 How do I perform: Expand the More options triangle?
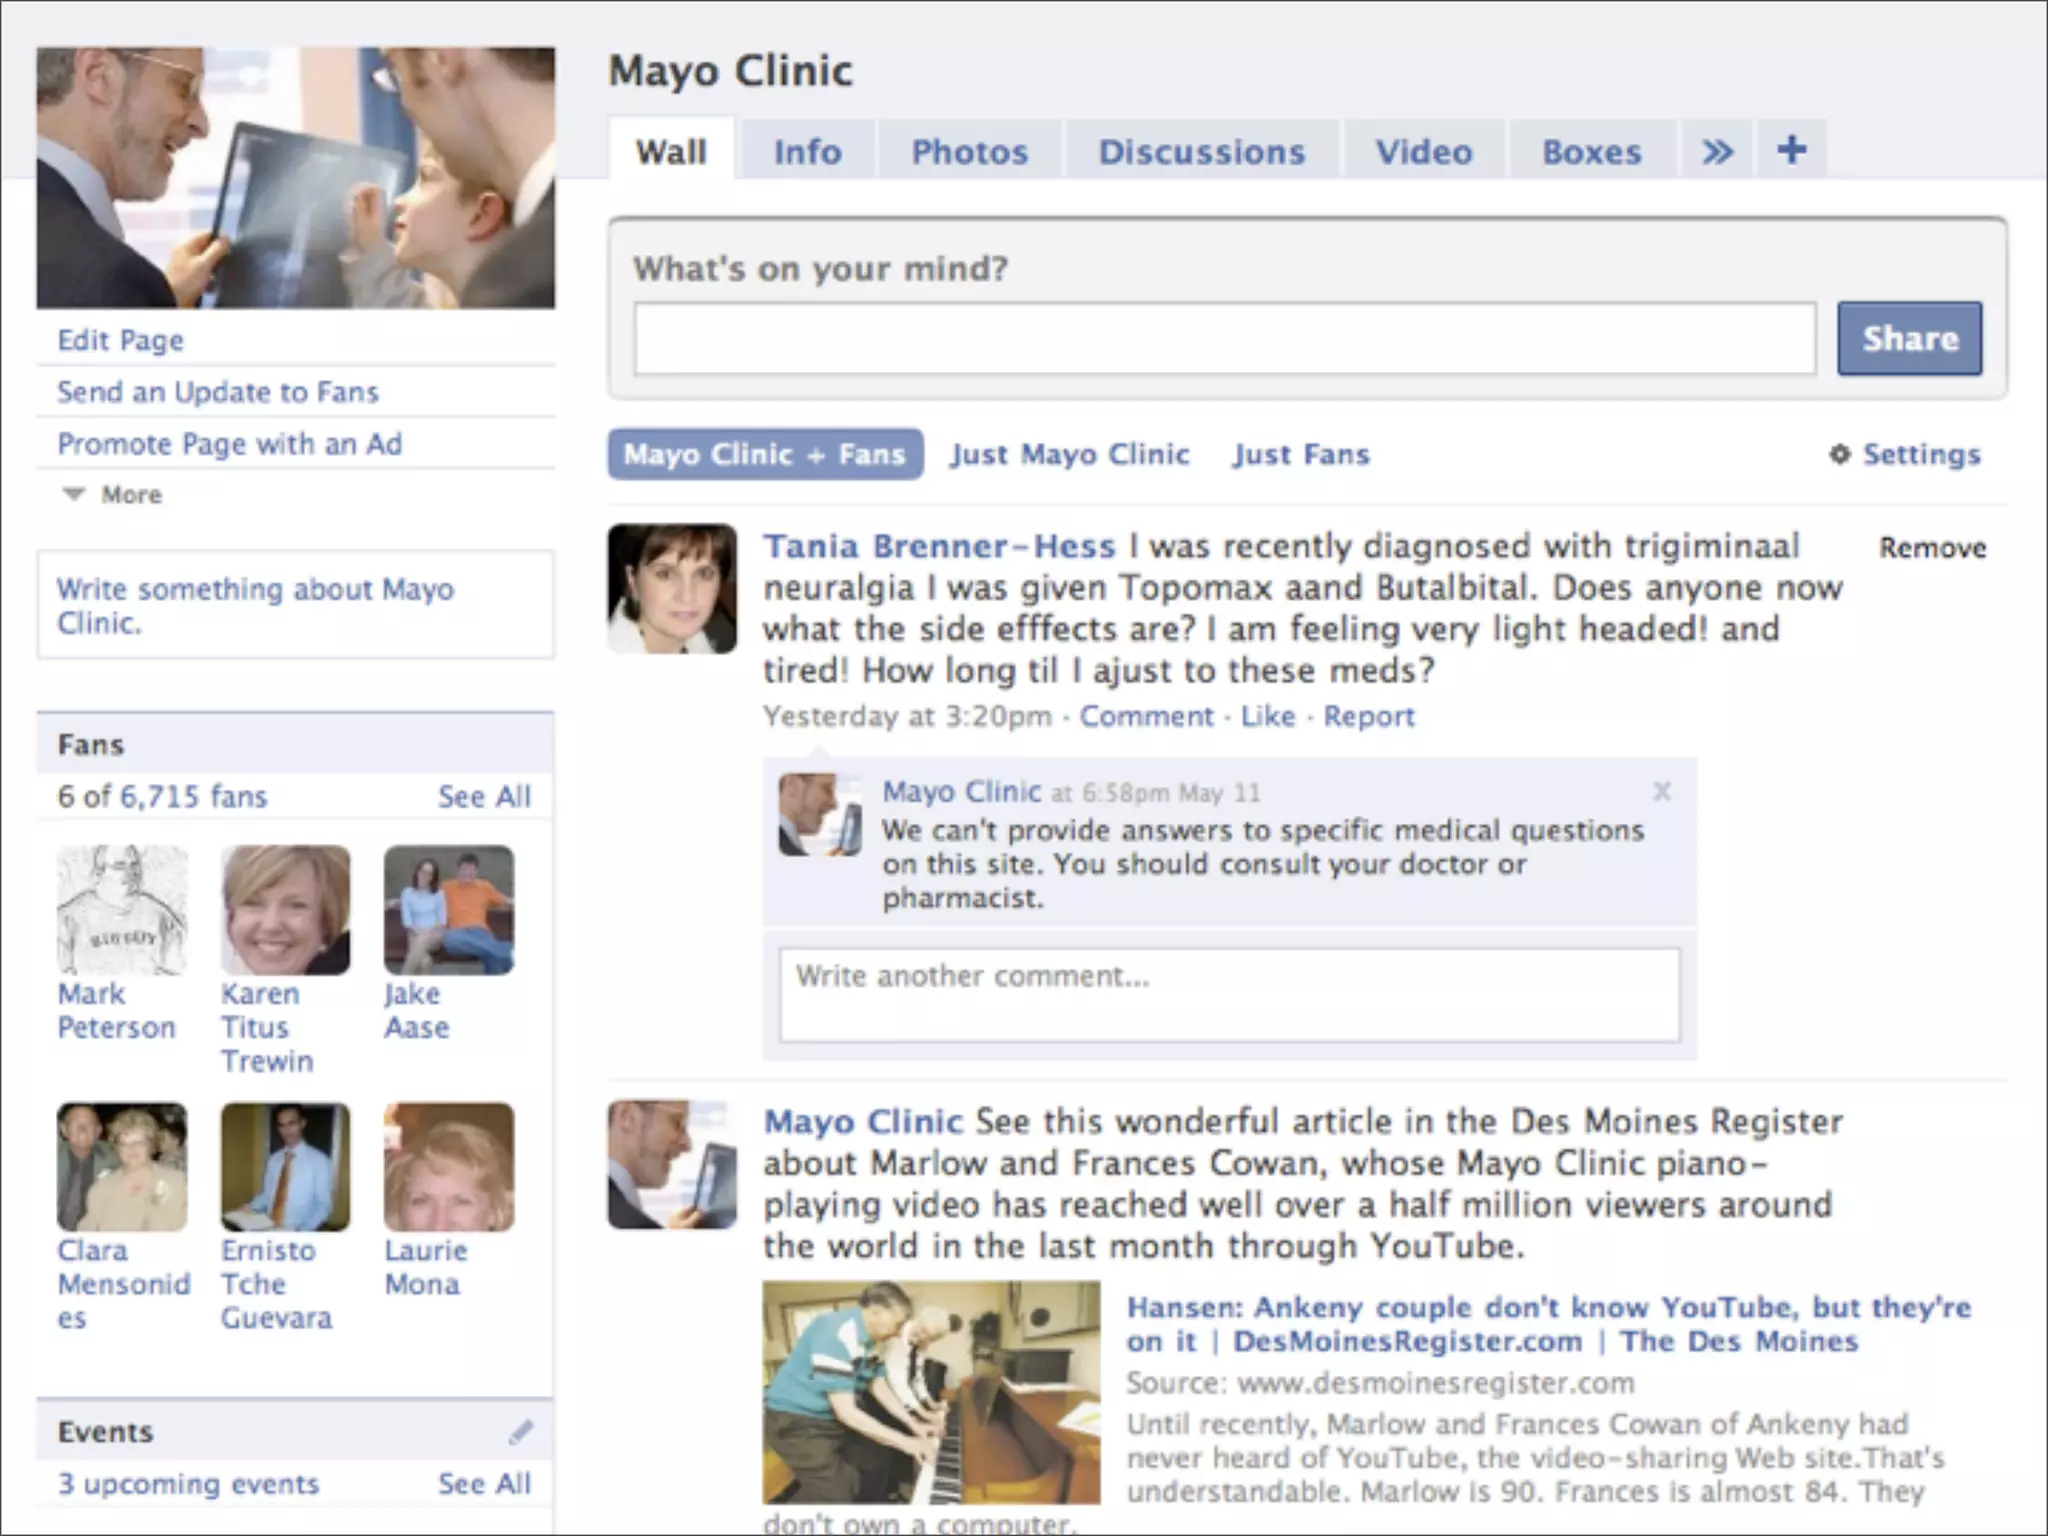(x=74, y=494)
